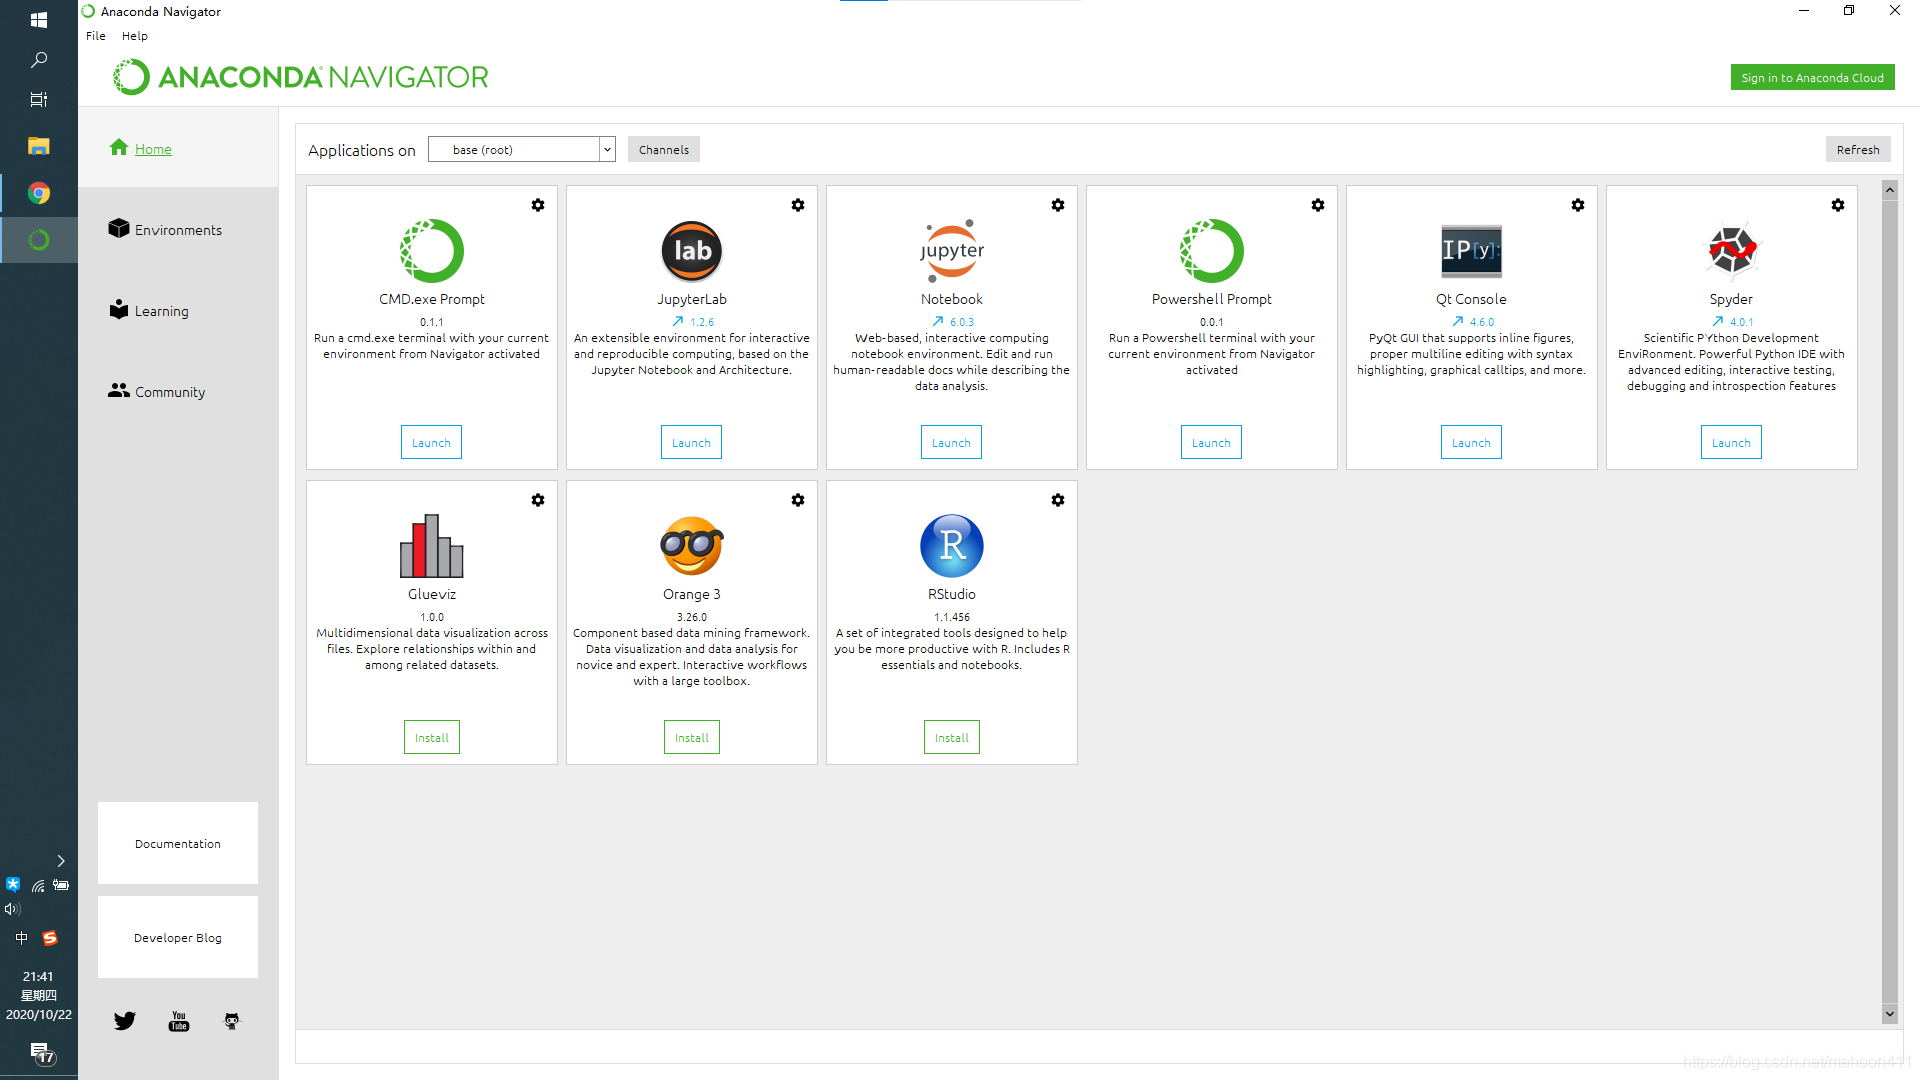Click the Glueviz bar chart logo

432,546
